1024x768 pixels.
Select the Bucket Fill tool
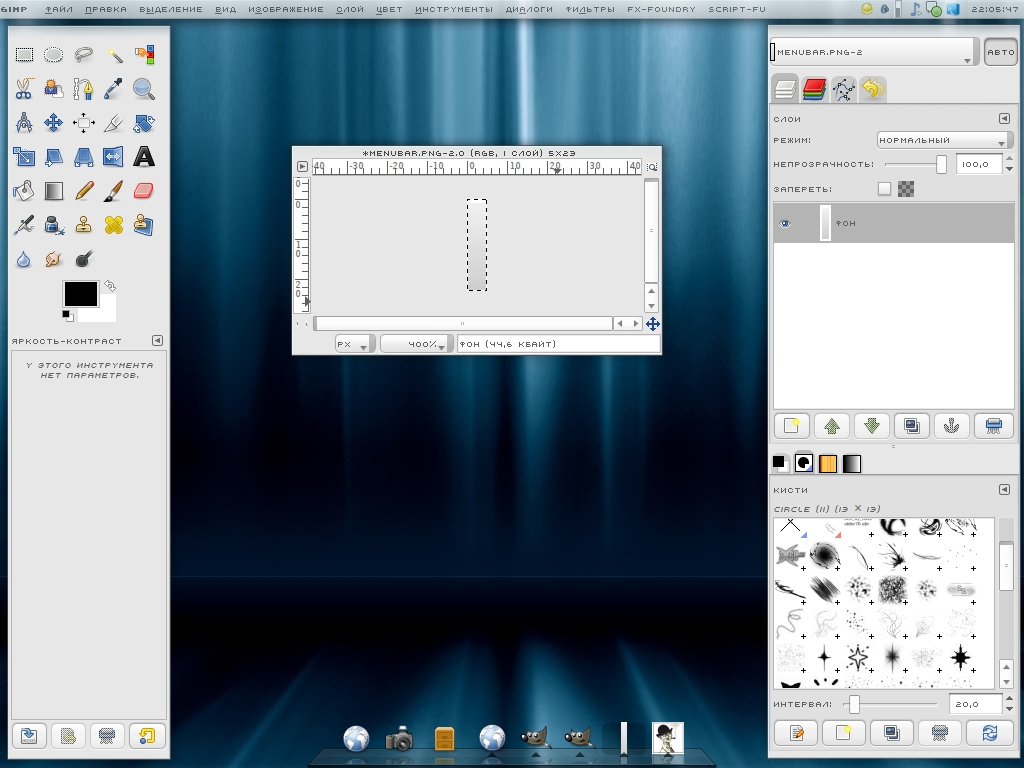[x=24, y=190]
